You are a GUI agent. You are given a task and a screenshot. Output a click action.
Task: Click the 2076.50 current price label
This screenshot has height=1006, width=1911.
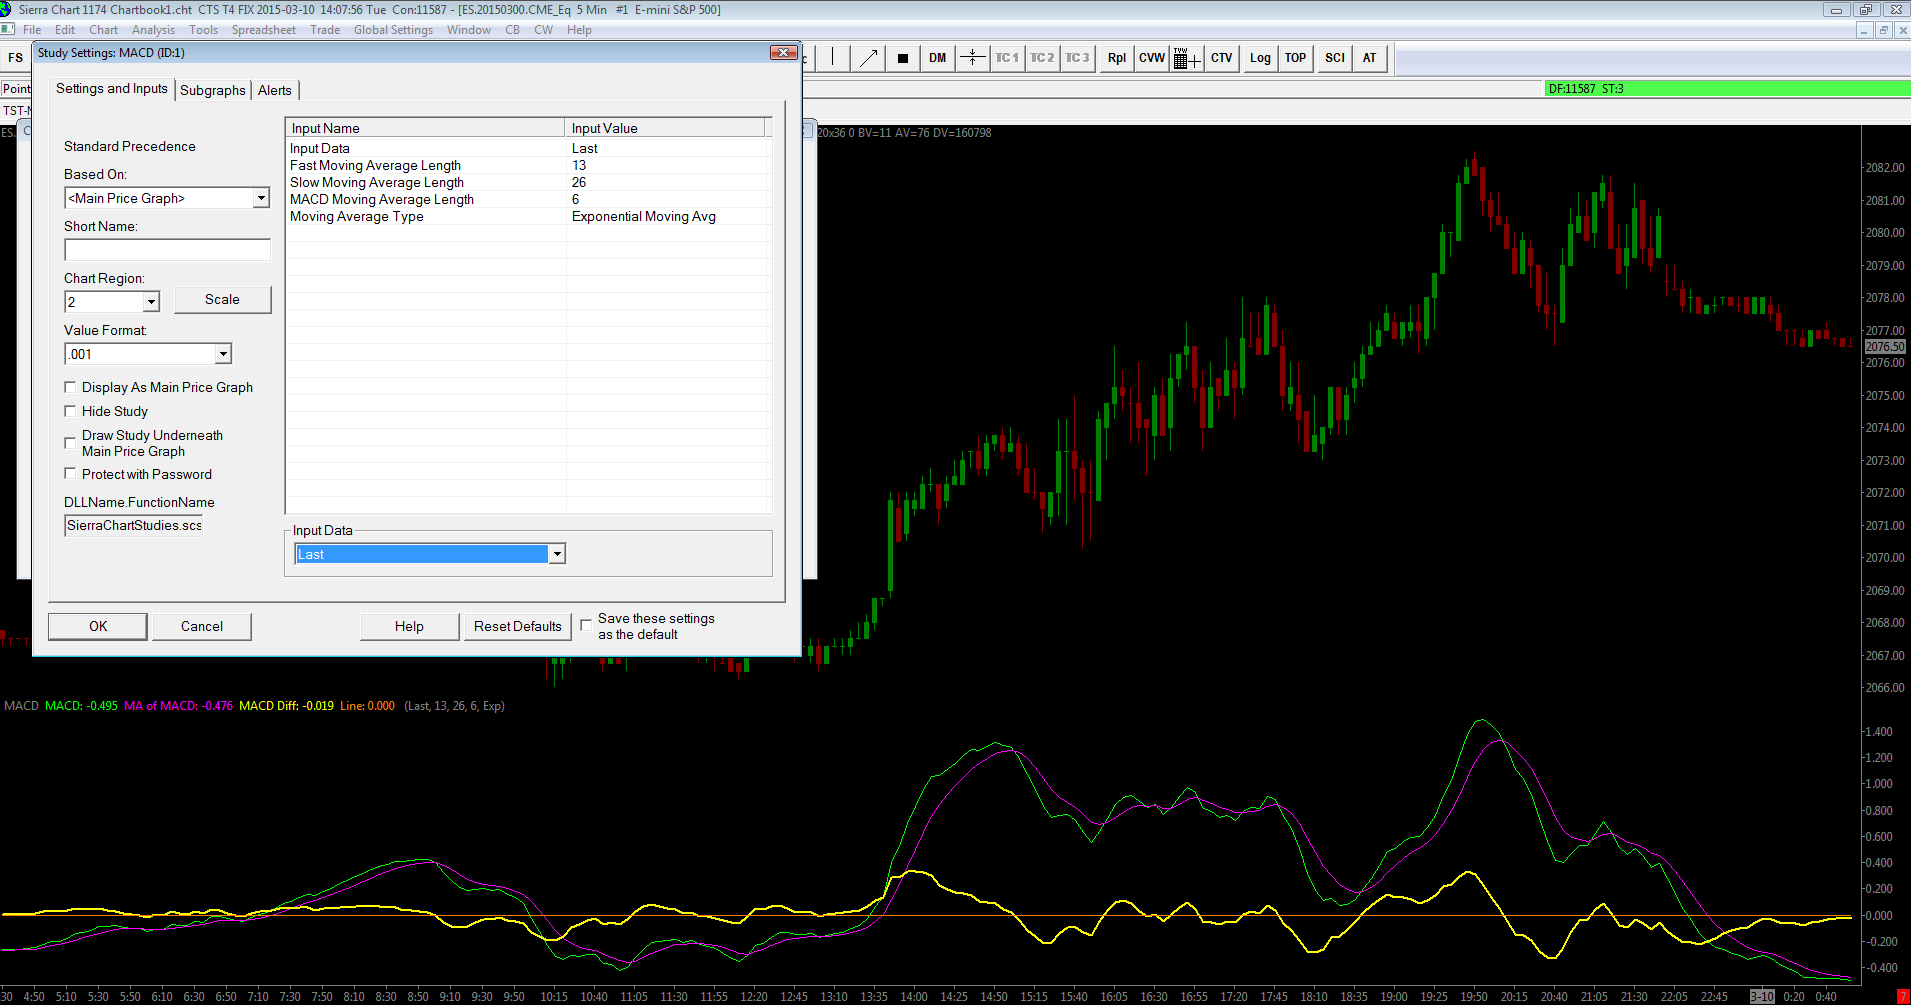[x=1885, y=347]
